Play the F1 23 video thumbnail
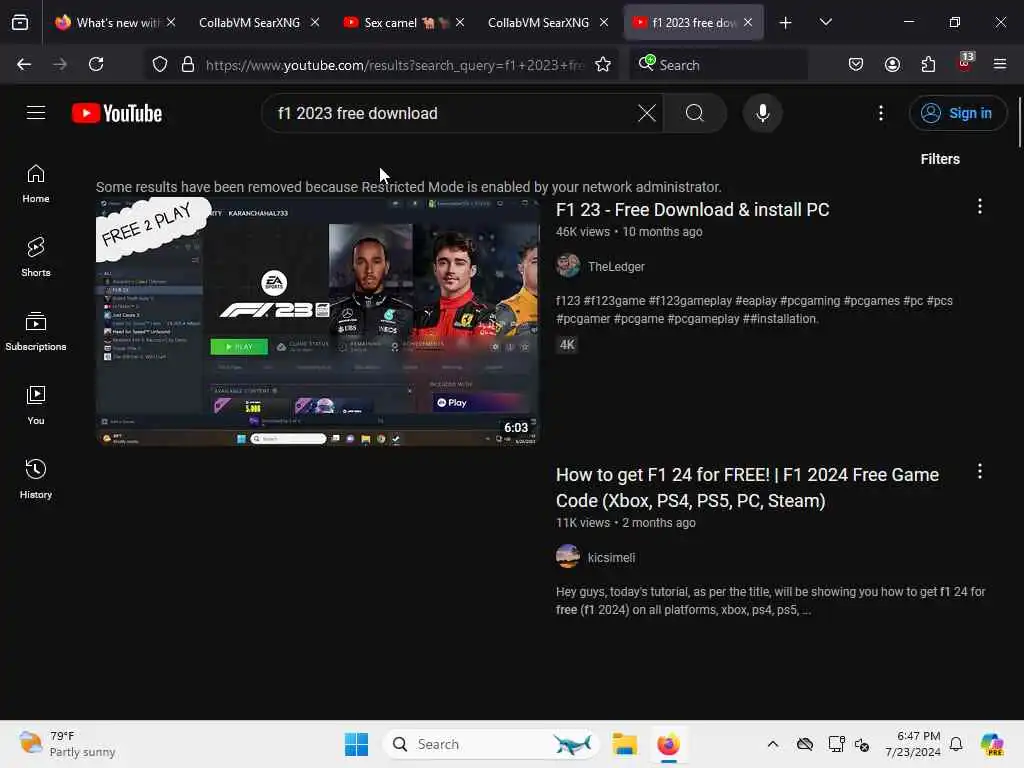This screenshot has height=768, width=1024. click(317, 322)
